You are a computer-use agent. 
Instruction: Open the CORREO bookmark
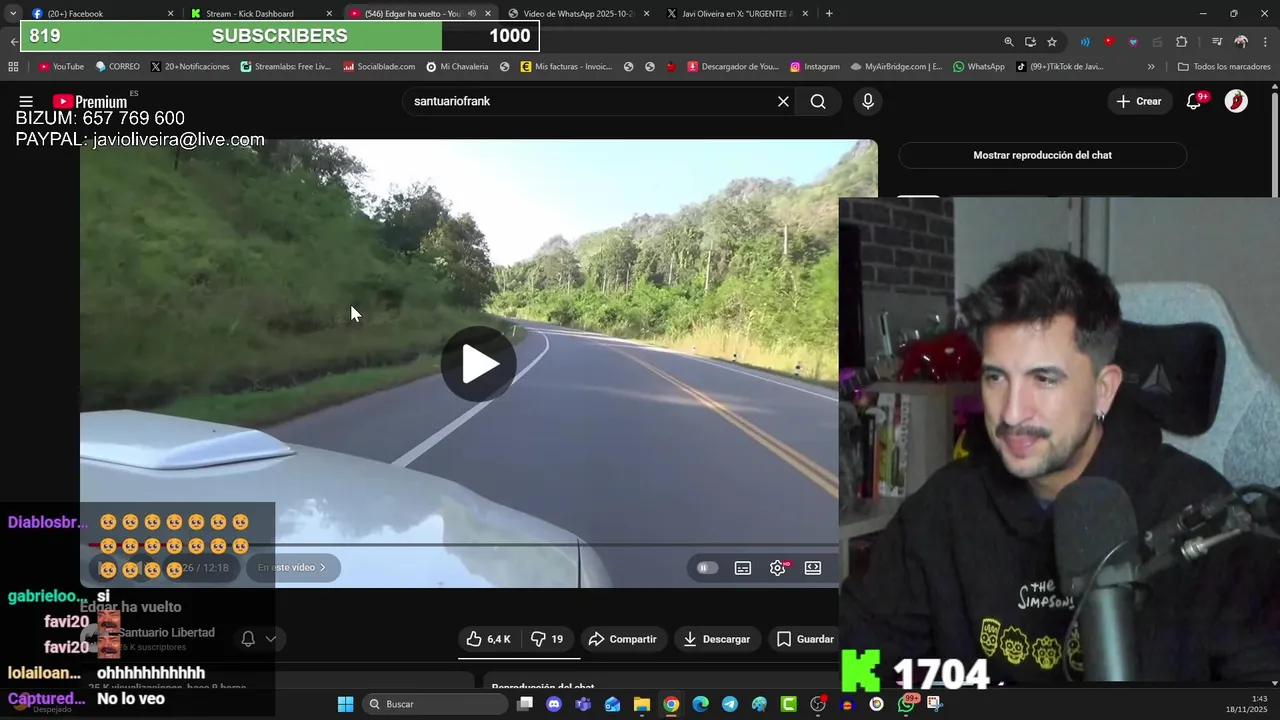coord(117,67)
